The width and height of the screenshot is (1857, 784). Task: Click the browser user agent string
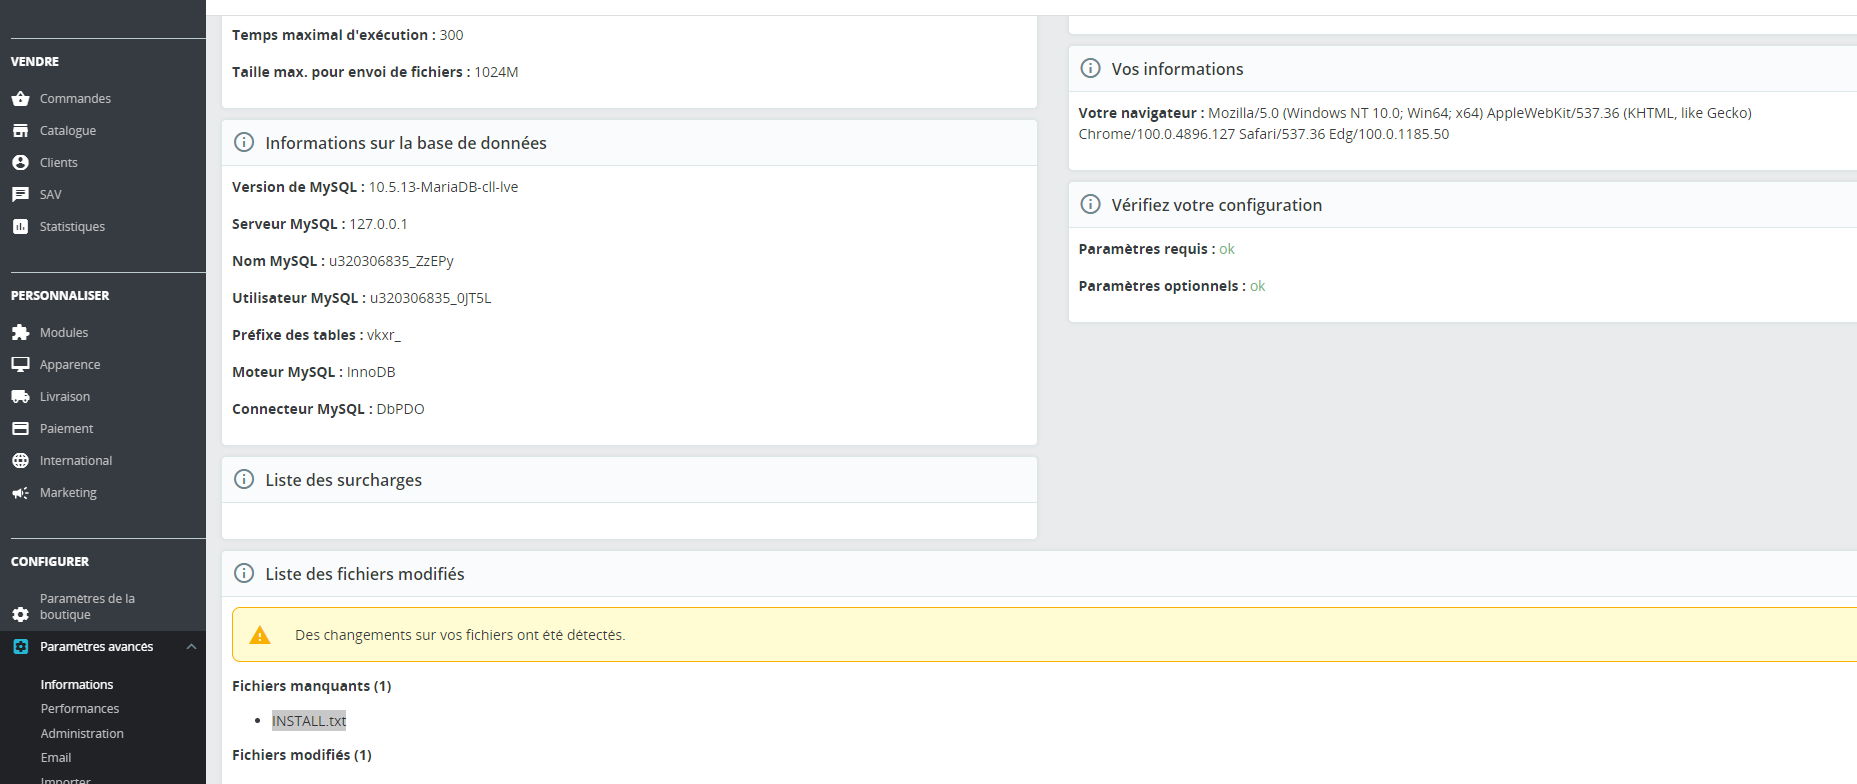coord(1415,123)
